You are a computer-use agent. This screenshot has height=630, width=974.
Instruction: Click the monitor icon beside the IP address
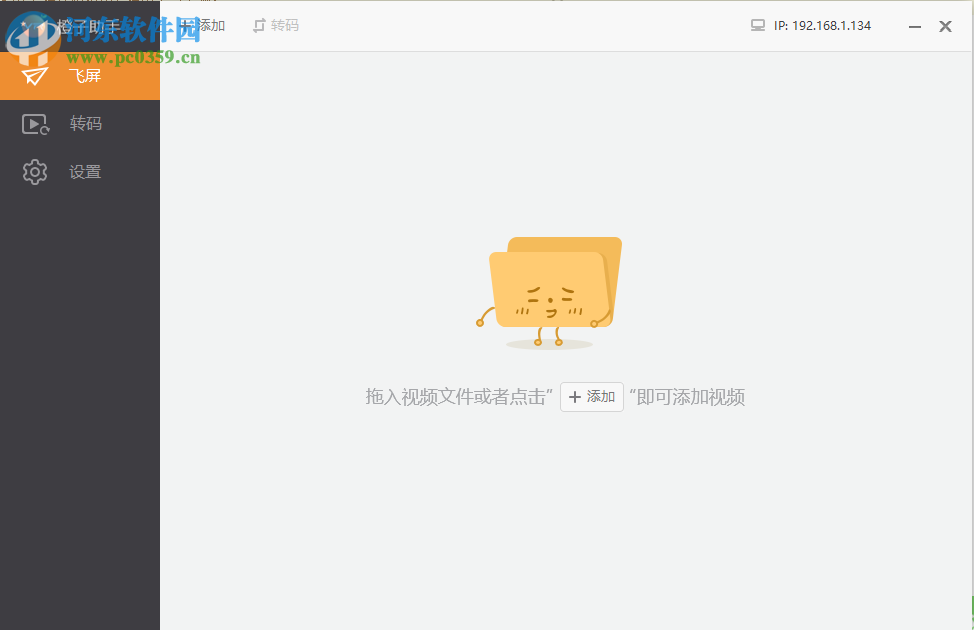757,25
